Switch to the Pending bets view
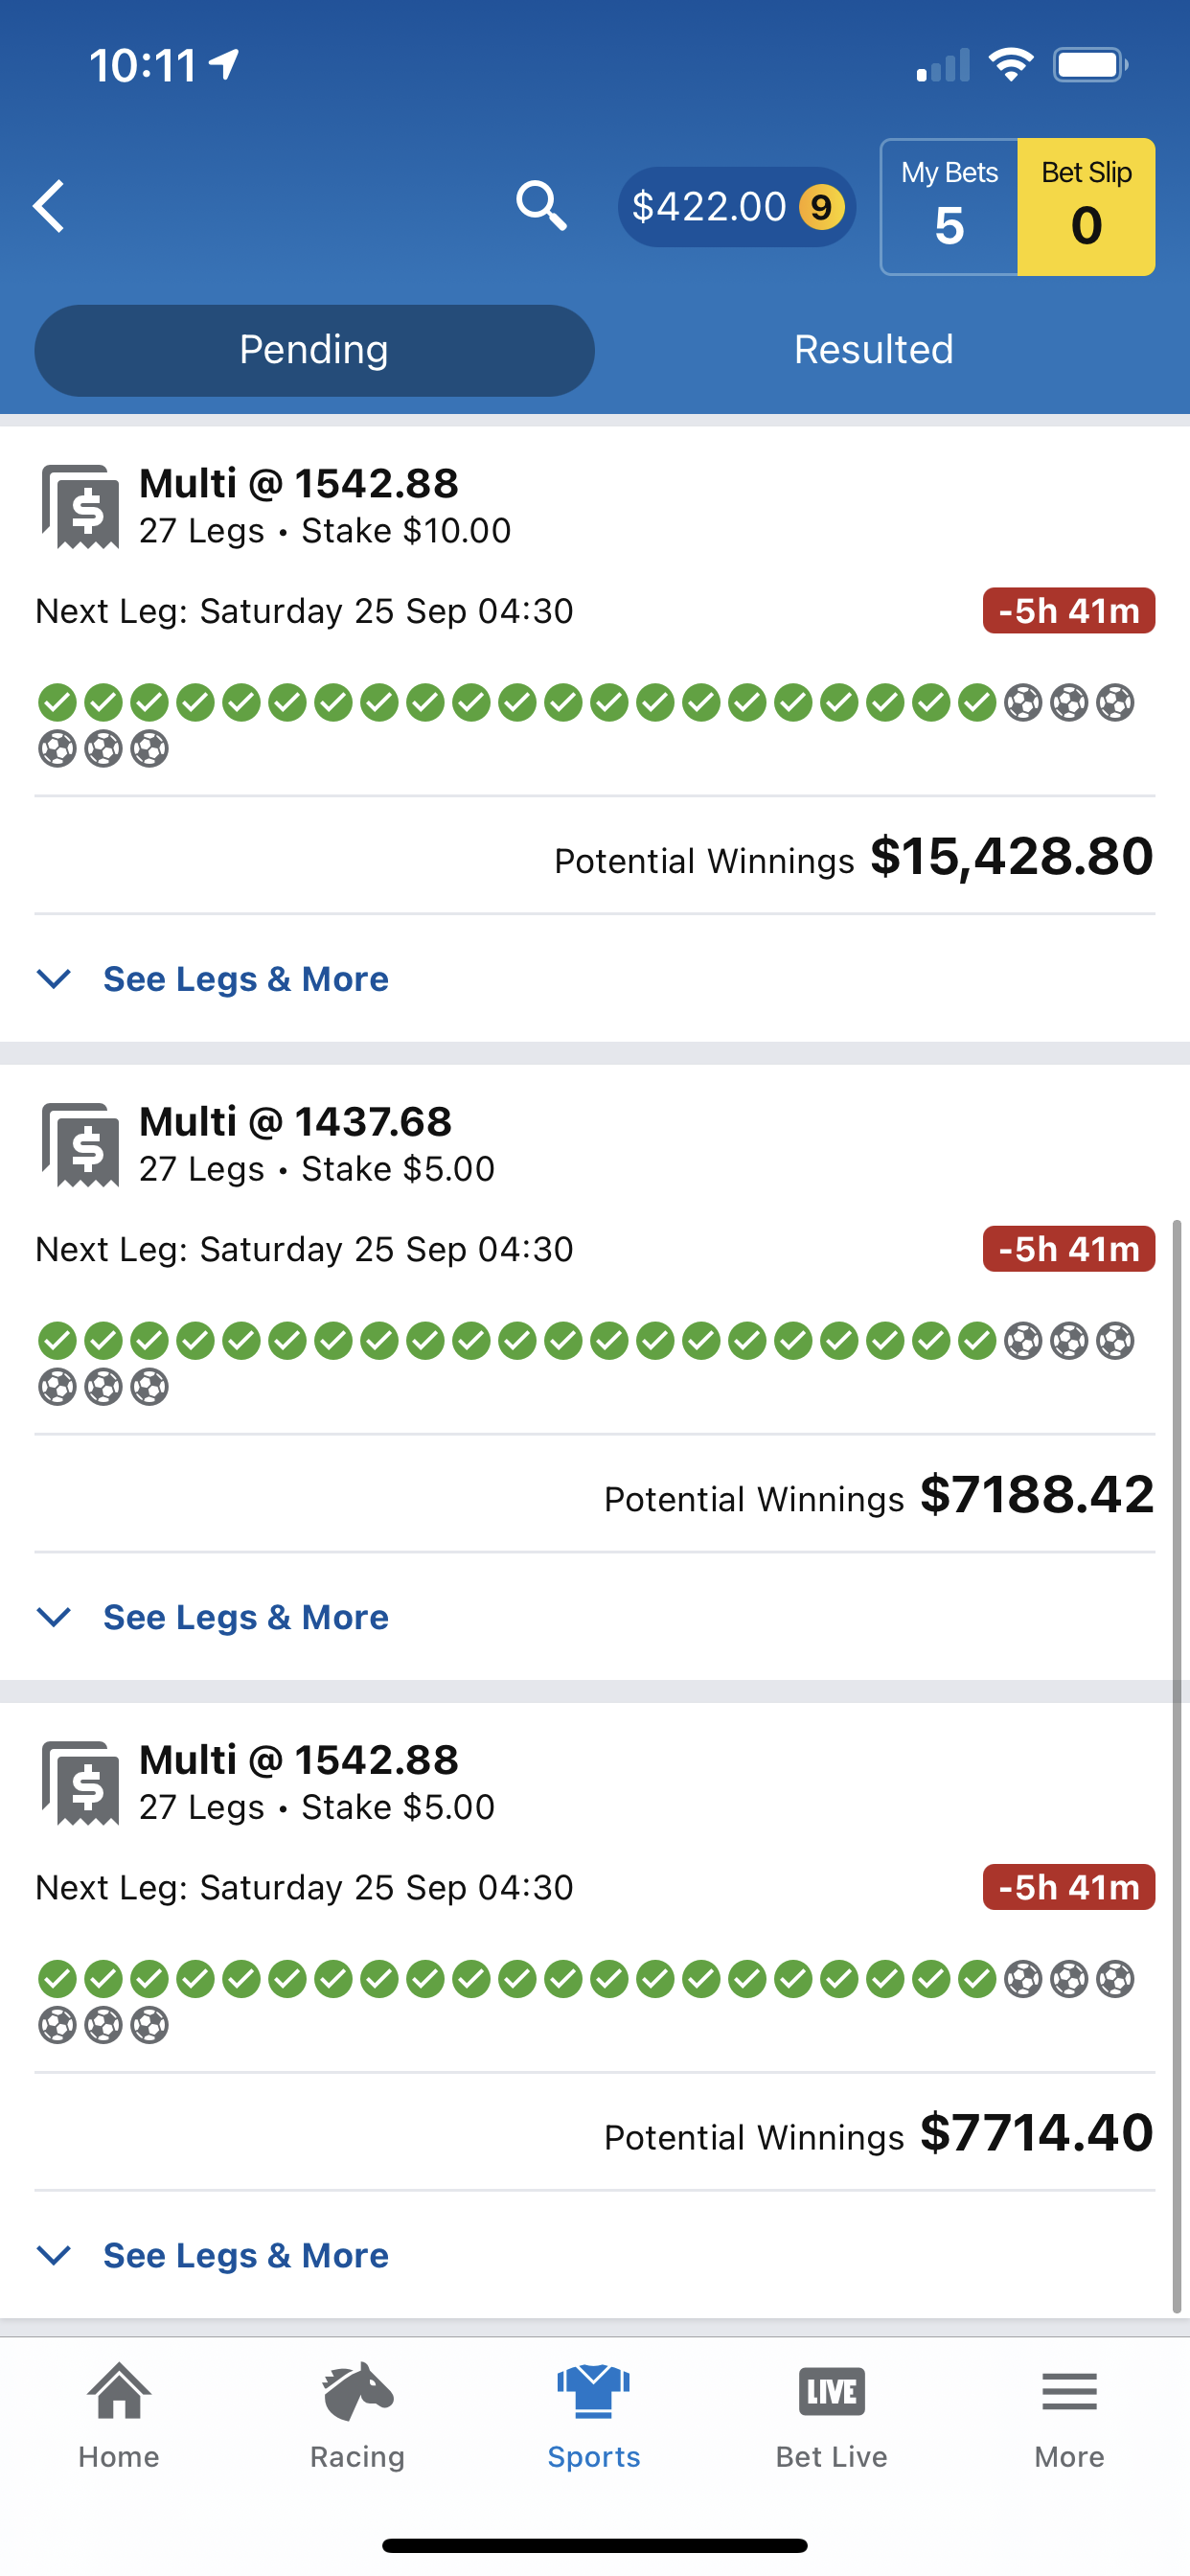This screenshot has height=2576, width=1190. tap(314, 350)
